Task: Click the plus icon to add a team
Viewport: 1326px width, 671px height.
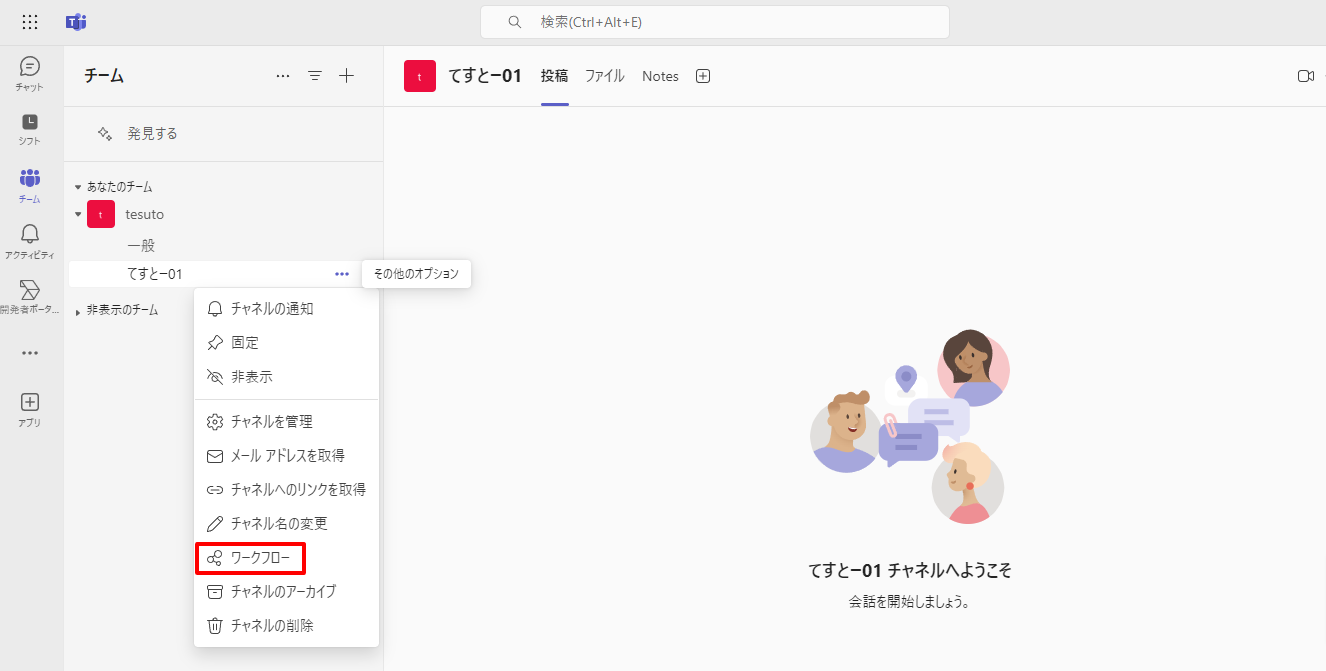Action: pyautogui.click(x=347, y=76)
